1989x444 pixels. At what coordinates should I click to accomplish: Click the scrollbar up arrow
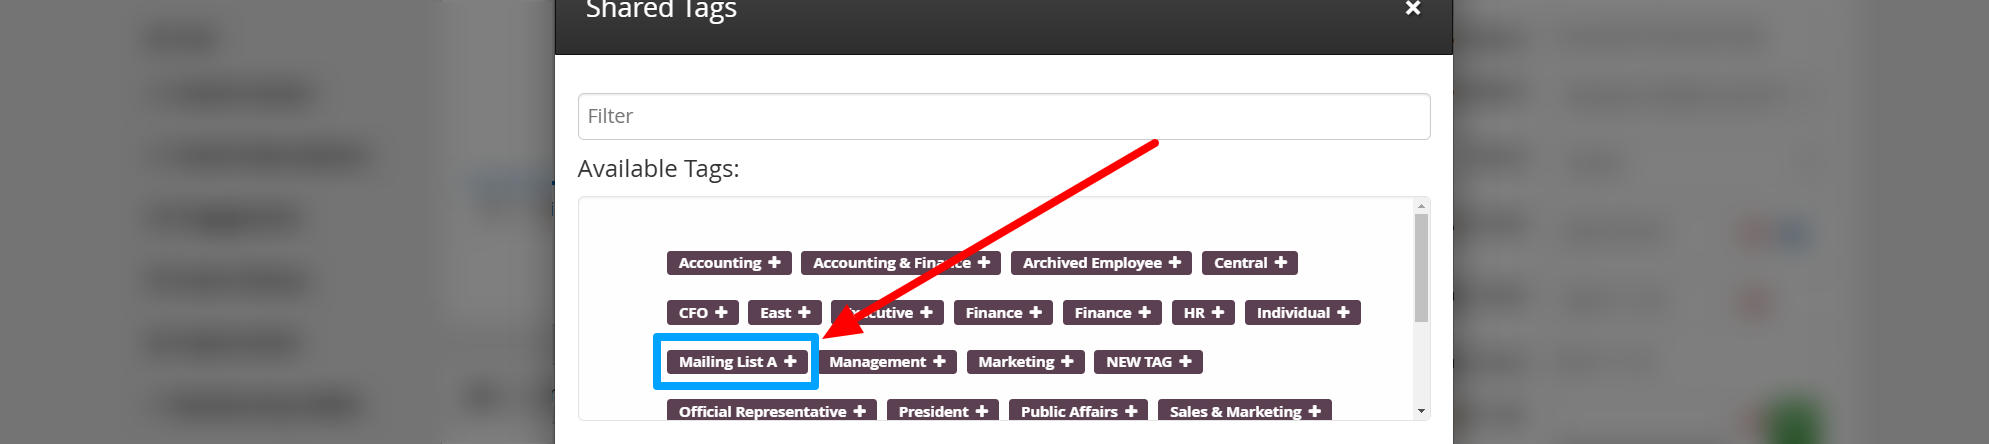pyautogui.click(x=1421, y=206)
